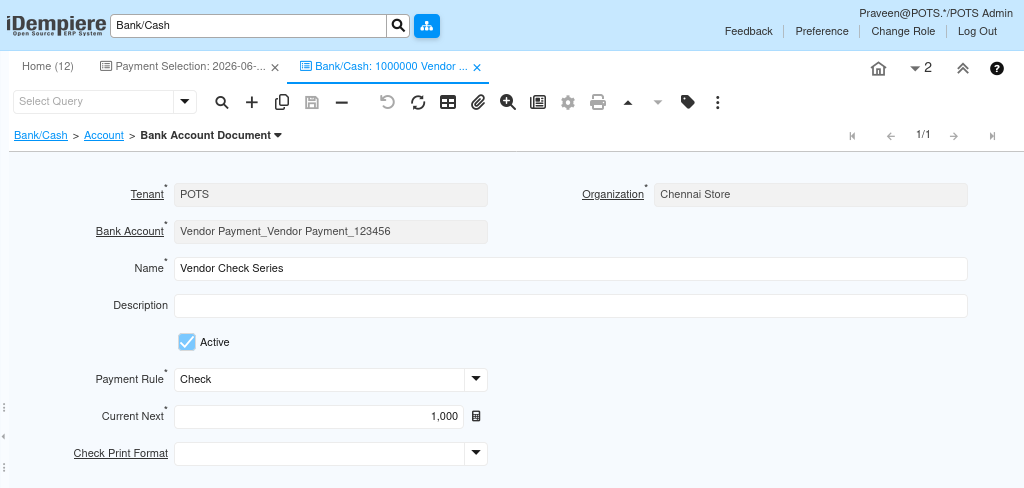1024x488 pixels.
Task: Click the Select Query input box
Action: pos(93,101)
